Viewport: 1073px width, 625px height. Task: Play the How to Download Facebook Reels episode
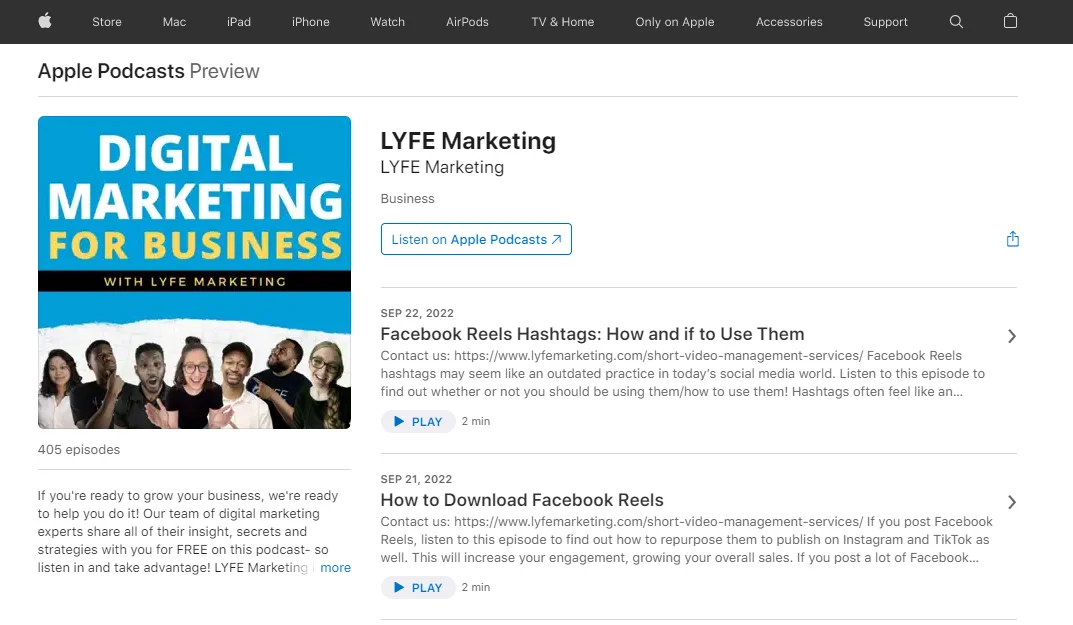tap(418, 587)
